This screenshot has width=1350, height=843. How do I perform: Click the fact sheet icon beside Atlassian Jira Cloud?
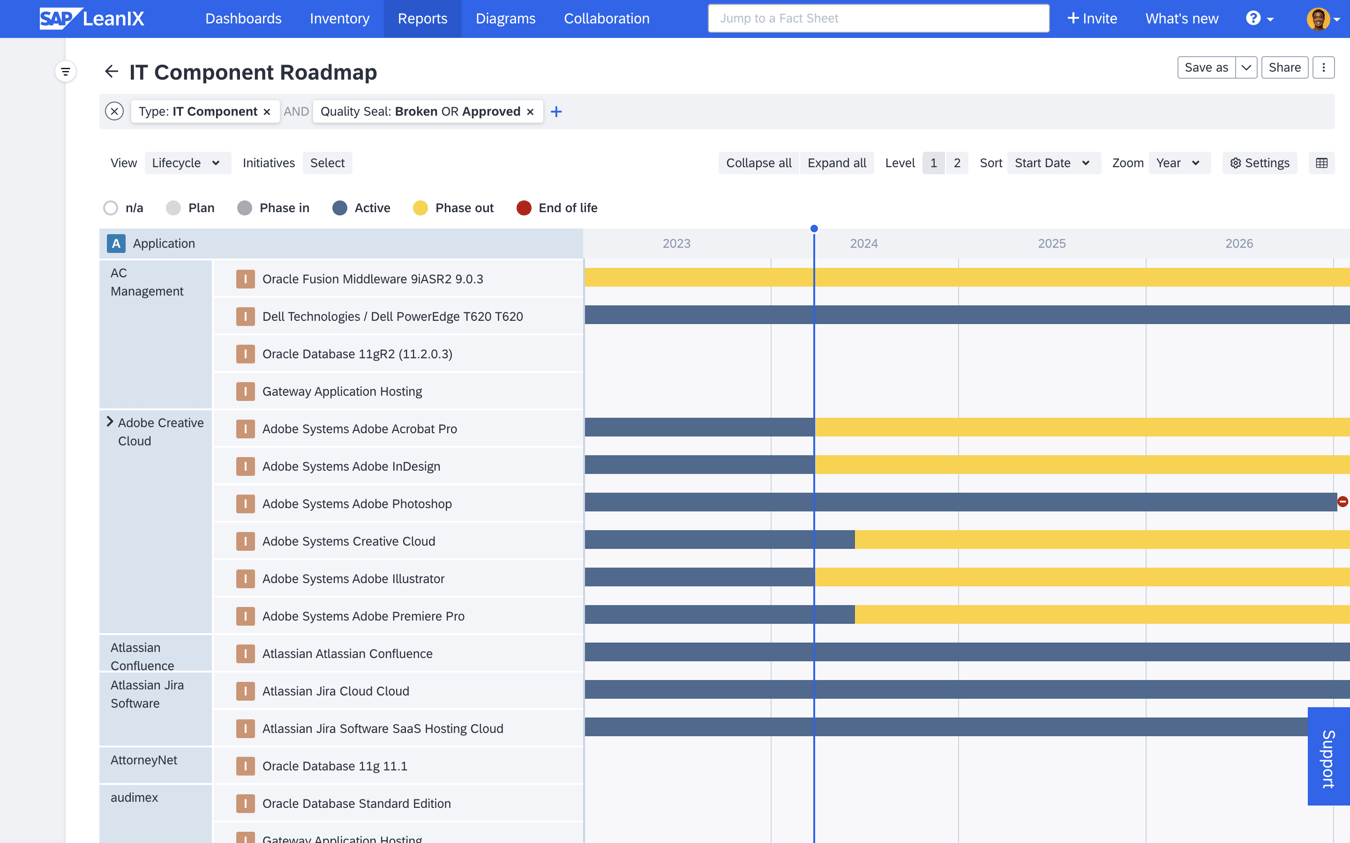coord(245,691)
